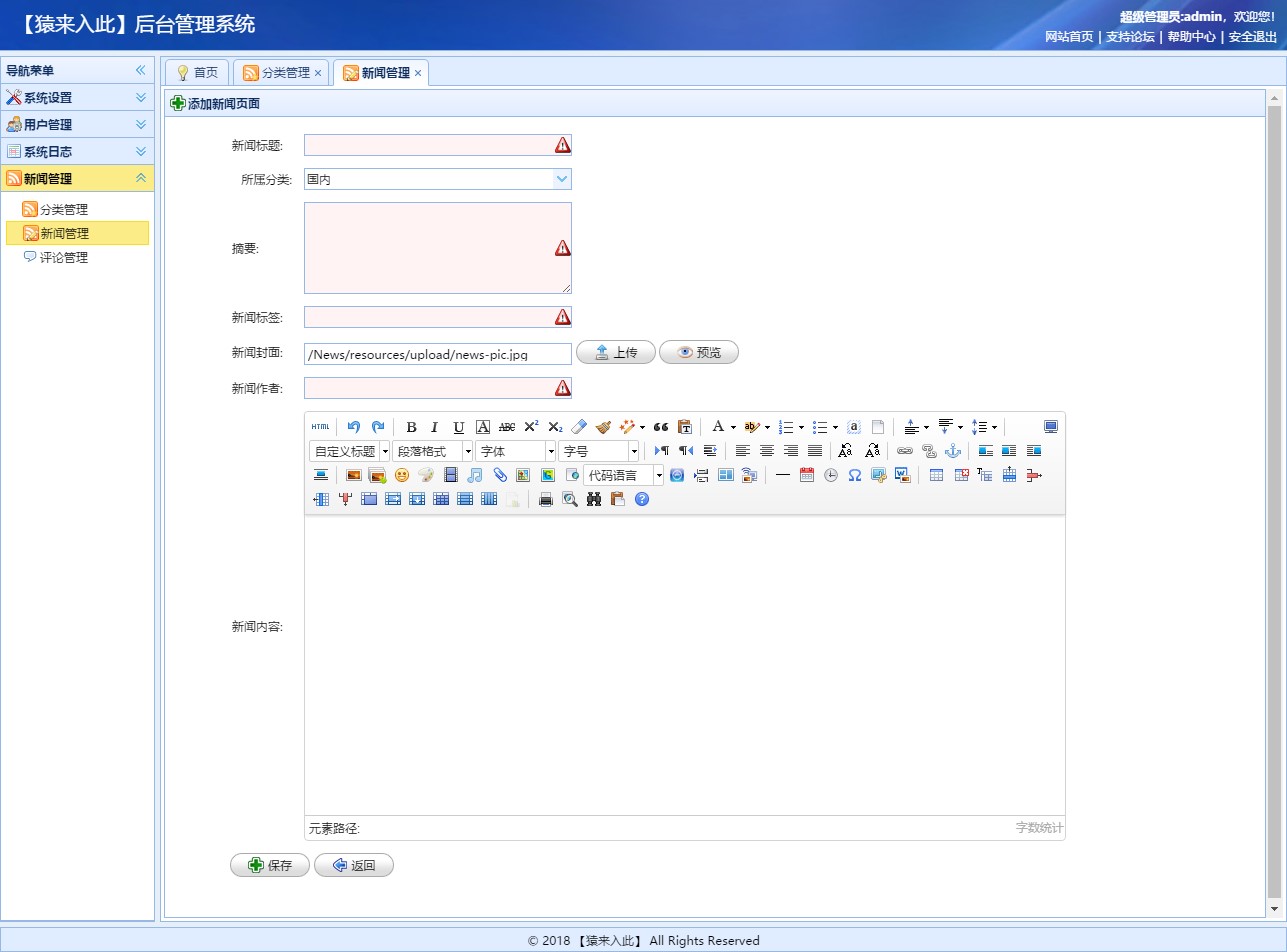1287x952 pixels.
Task: Insert a table in the editor
Action: [936, 475]
